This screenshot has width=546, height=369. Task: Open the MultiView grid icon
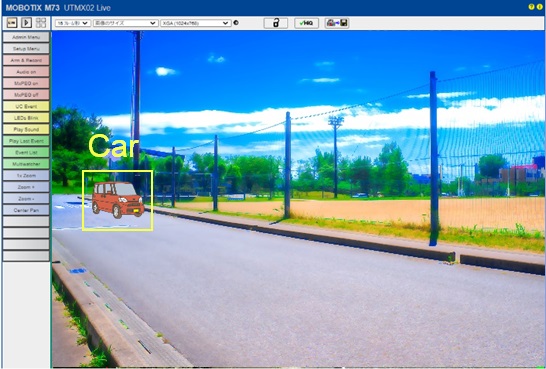tap(41, 23)
